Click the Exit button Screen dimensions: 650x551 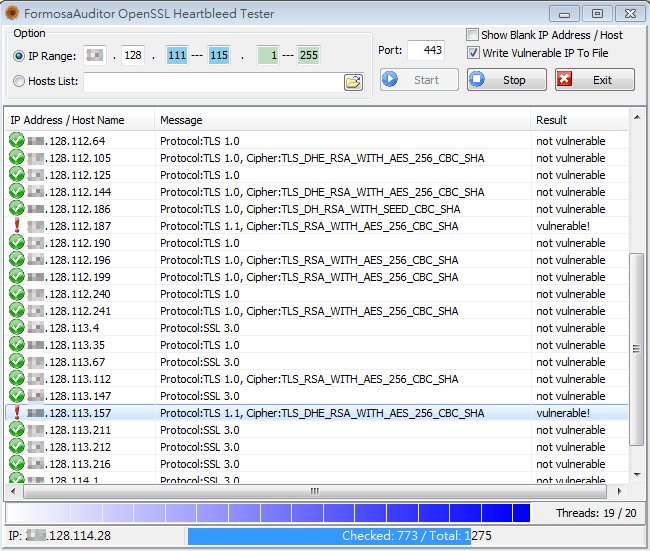pyautogui.click(x=595, y=80)
